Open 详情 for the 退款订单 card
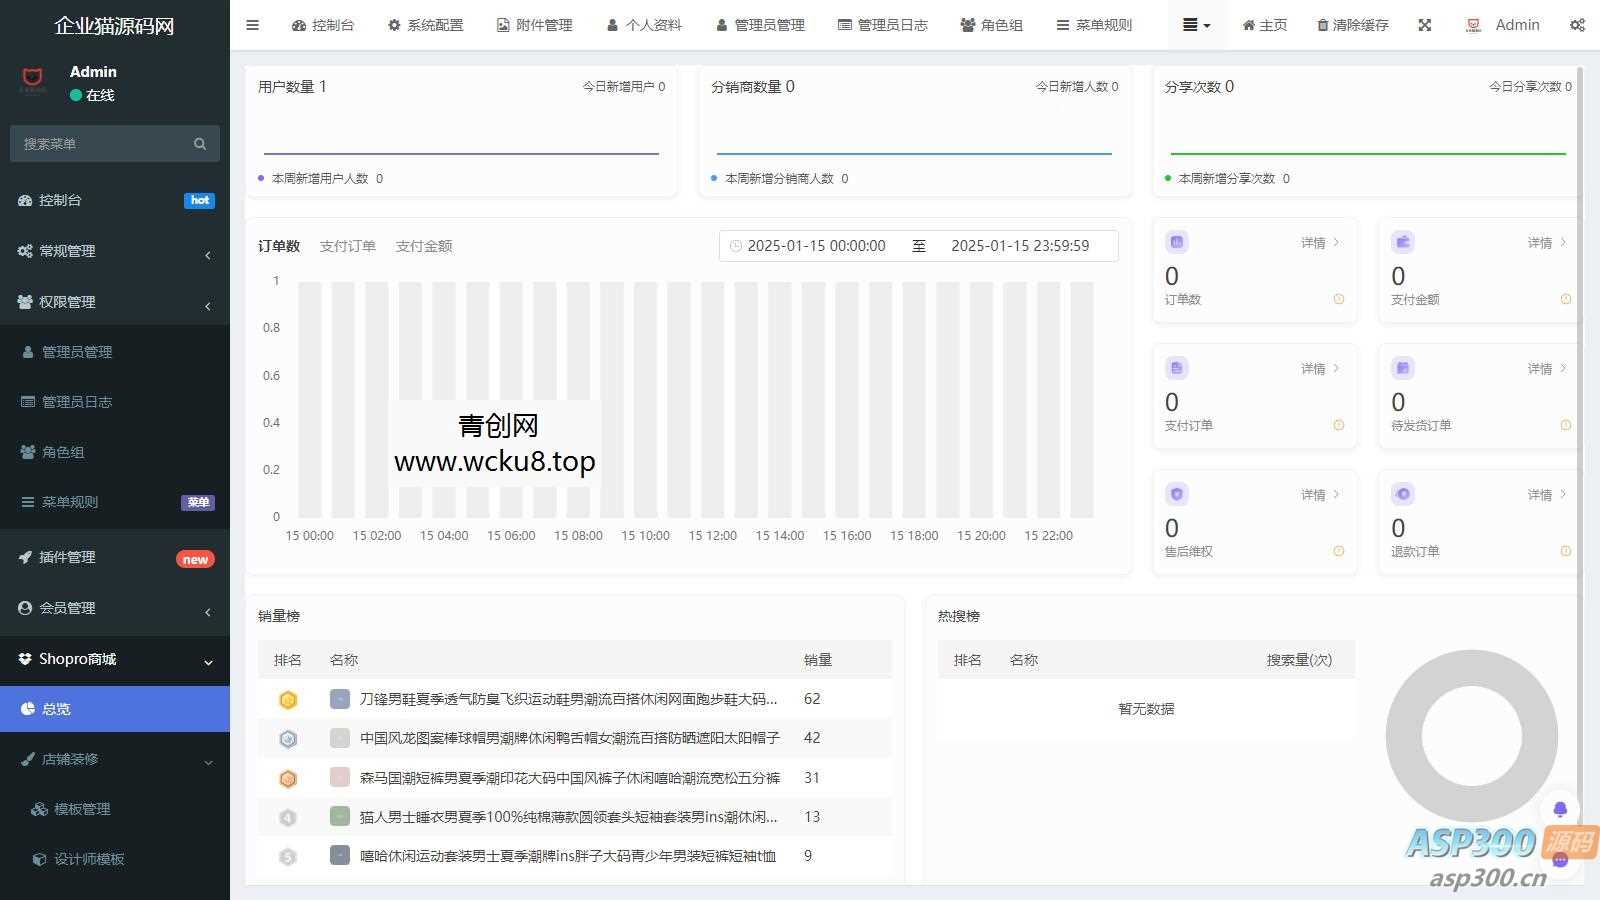This screenshot has width=1600, height=900. click(x=1539, y=494)
